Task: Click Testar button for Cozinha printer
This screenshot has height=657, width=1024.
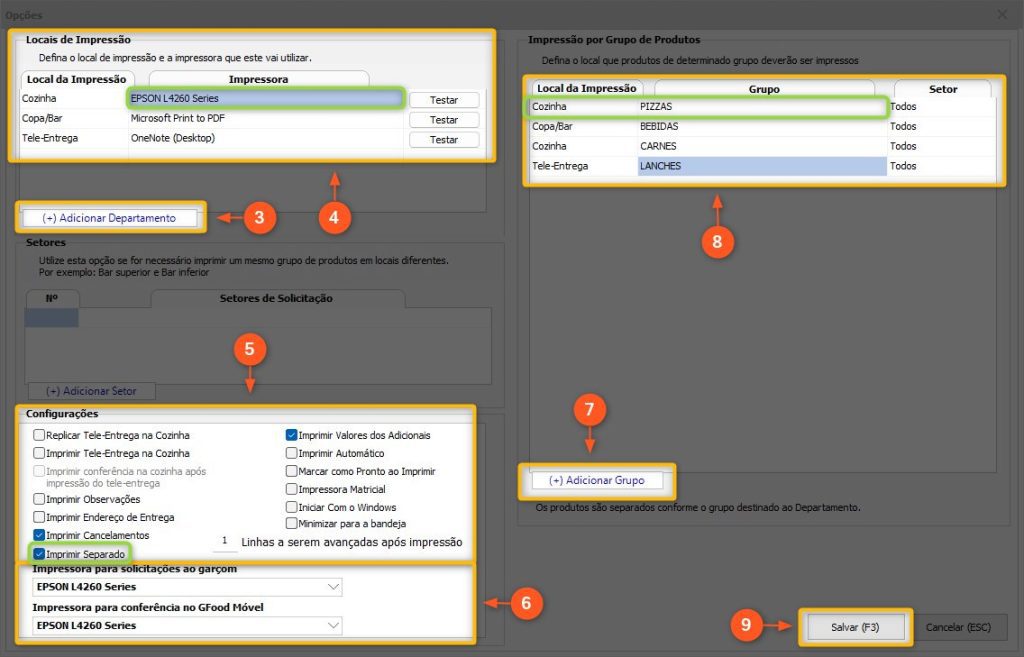Action: (443, 99)
